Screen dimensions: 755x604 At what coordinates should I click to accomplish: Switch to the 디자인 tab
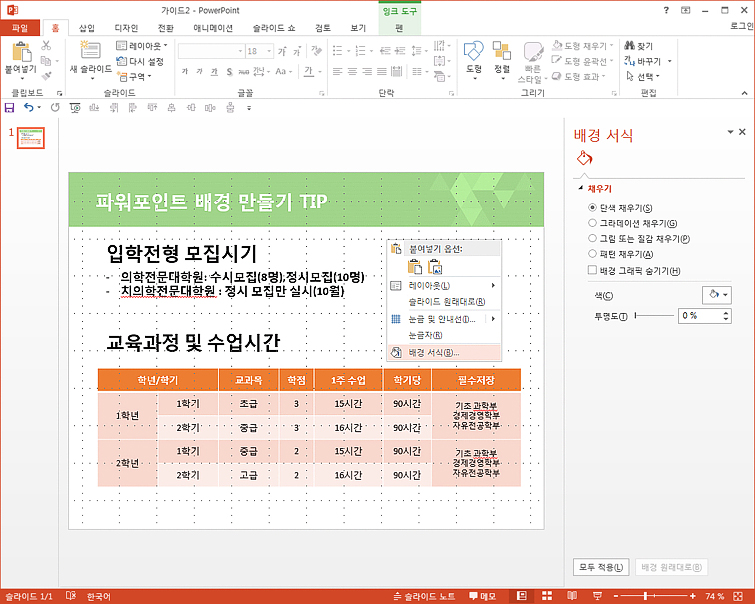click(x=126, y=28)
